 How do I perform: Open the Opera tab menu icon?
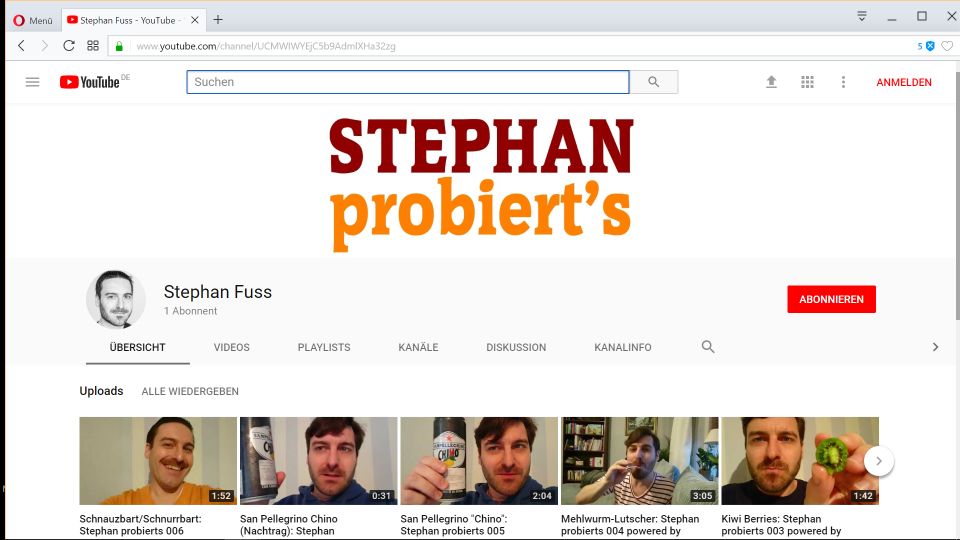(861, 17)
